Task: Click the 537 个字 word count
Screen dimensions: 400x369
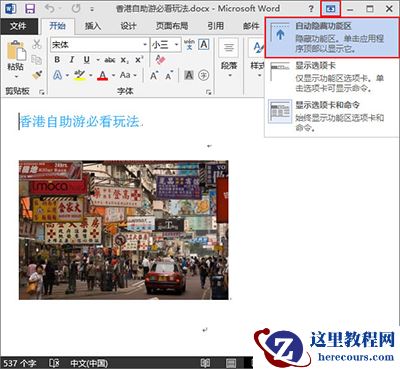Action: [x=20, y=363]
